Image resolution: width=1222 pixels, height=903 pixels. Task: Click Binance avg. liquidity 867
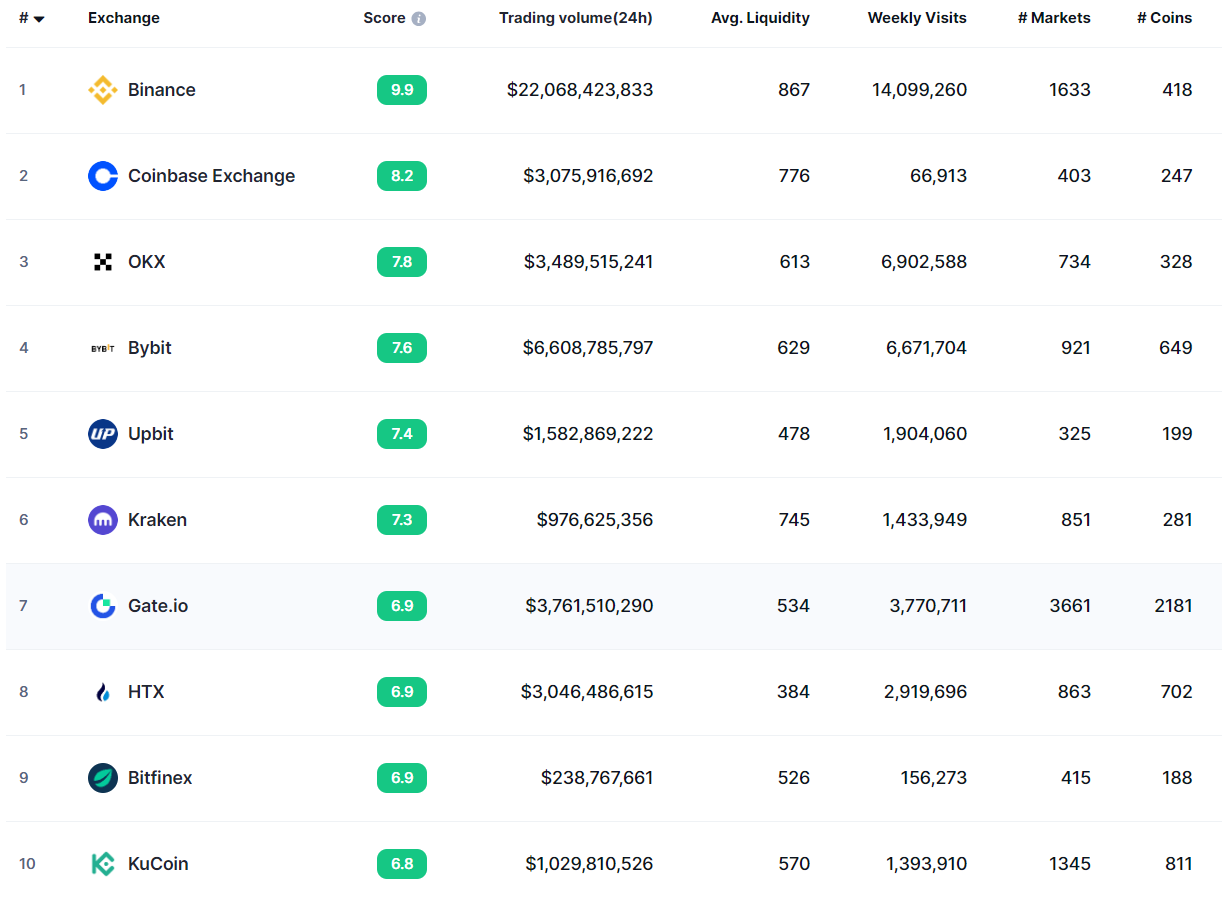[794, 90]
